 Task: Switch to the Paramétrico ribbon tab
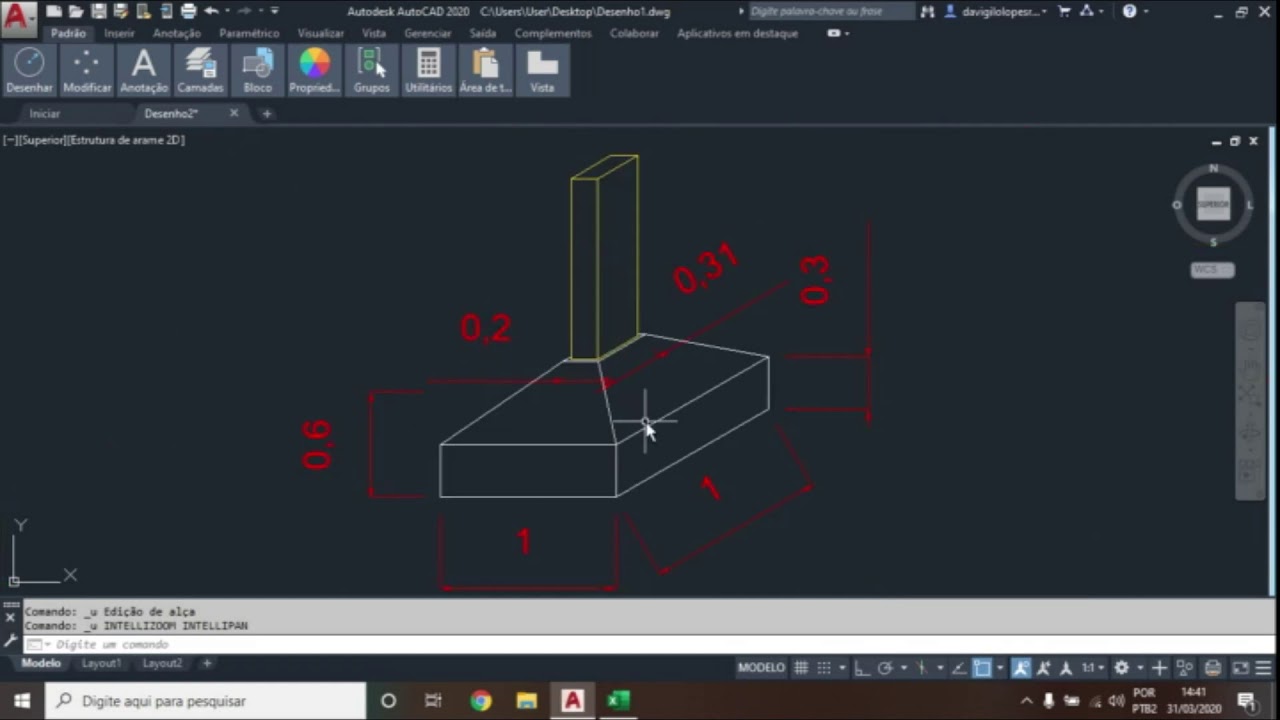point(249,33)
